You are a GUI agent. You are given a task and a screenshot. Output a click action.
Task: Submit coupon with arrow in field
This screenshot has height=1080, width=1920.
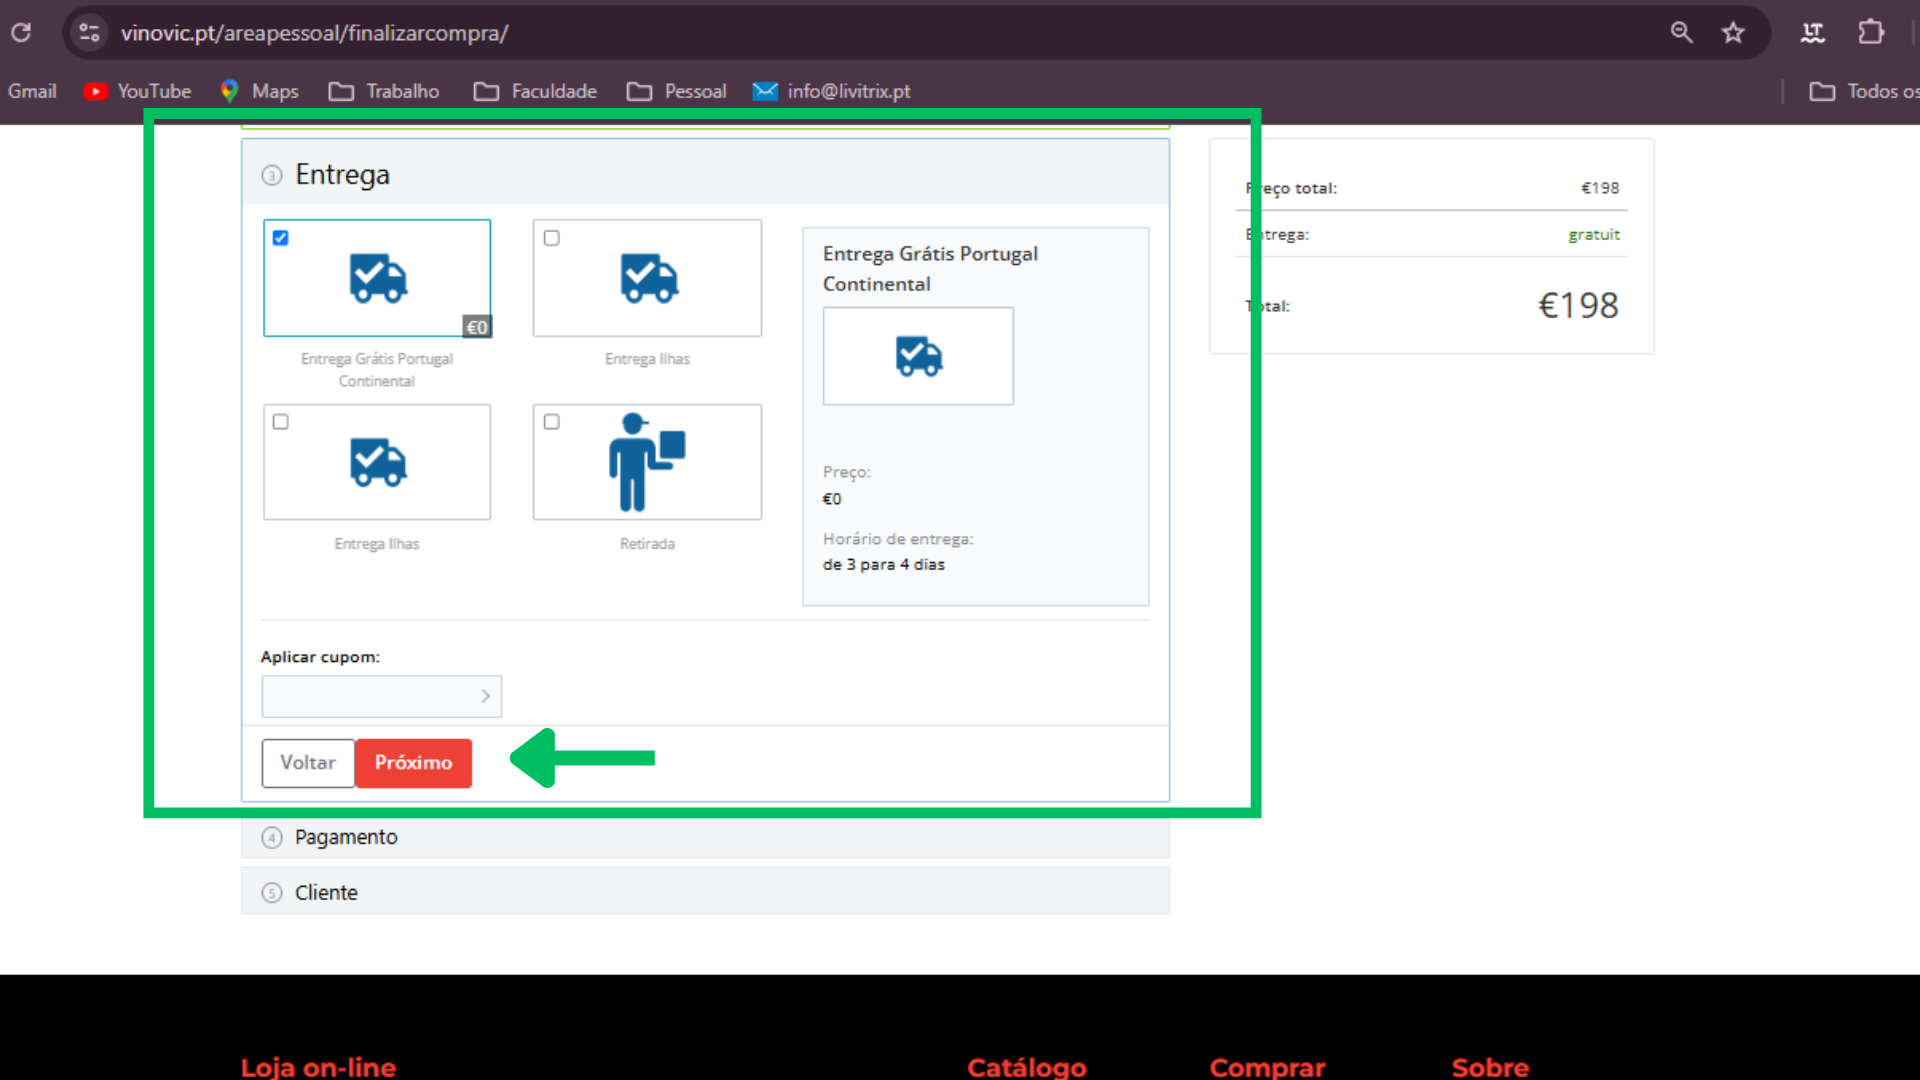tap(486, 696)
